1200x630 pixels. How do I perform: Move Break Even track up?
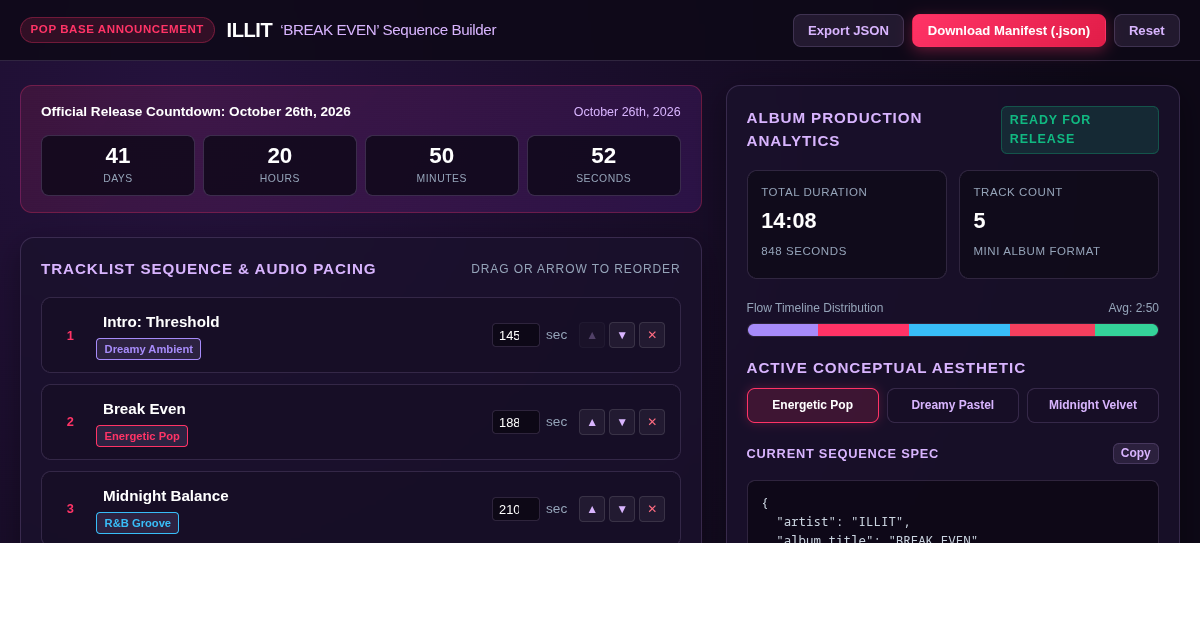tap(592, 422)
